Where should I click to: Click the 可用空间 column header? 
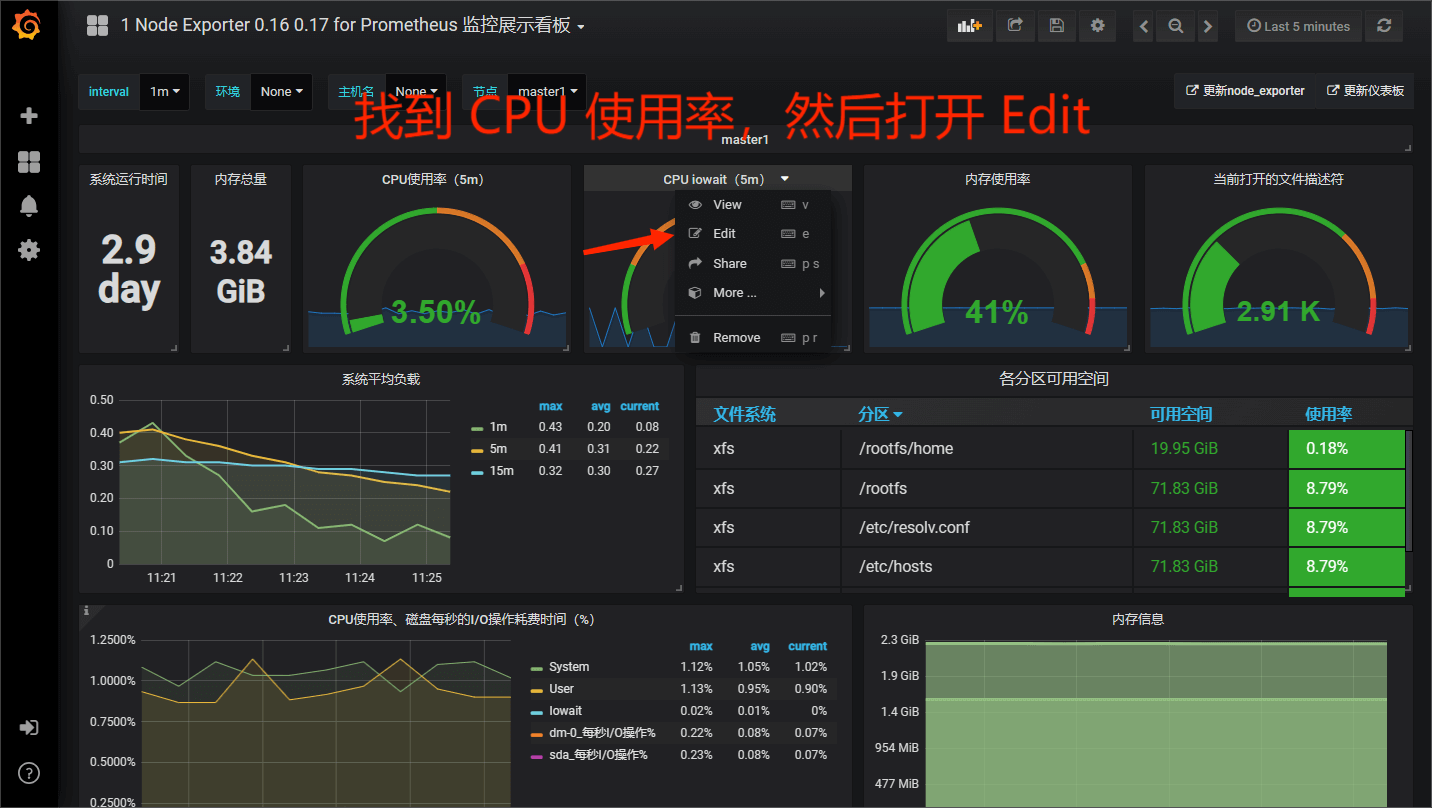point(1181,414)
